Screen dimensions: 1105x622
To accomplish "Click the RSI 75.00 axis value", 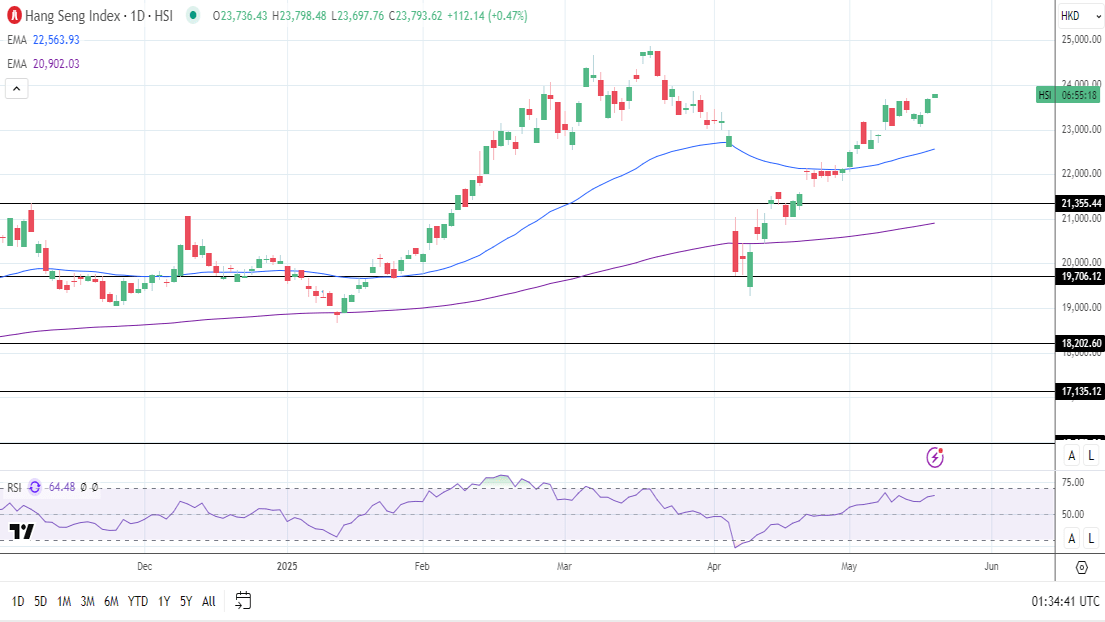I will (1073, 483).
